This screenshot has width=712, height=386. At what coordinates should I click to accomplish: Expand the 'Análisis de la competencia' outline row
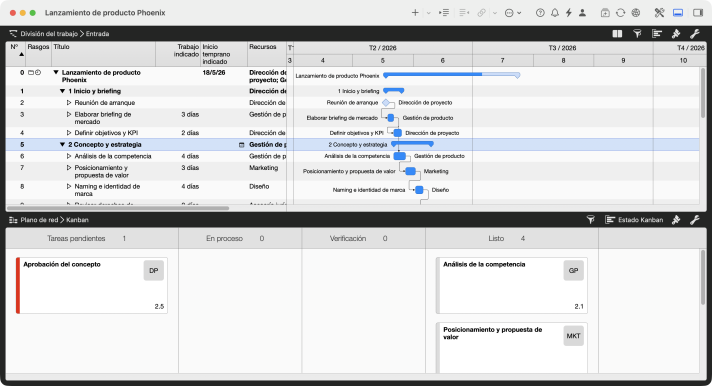[x=69, y=156]
